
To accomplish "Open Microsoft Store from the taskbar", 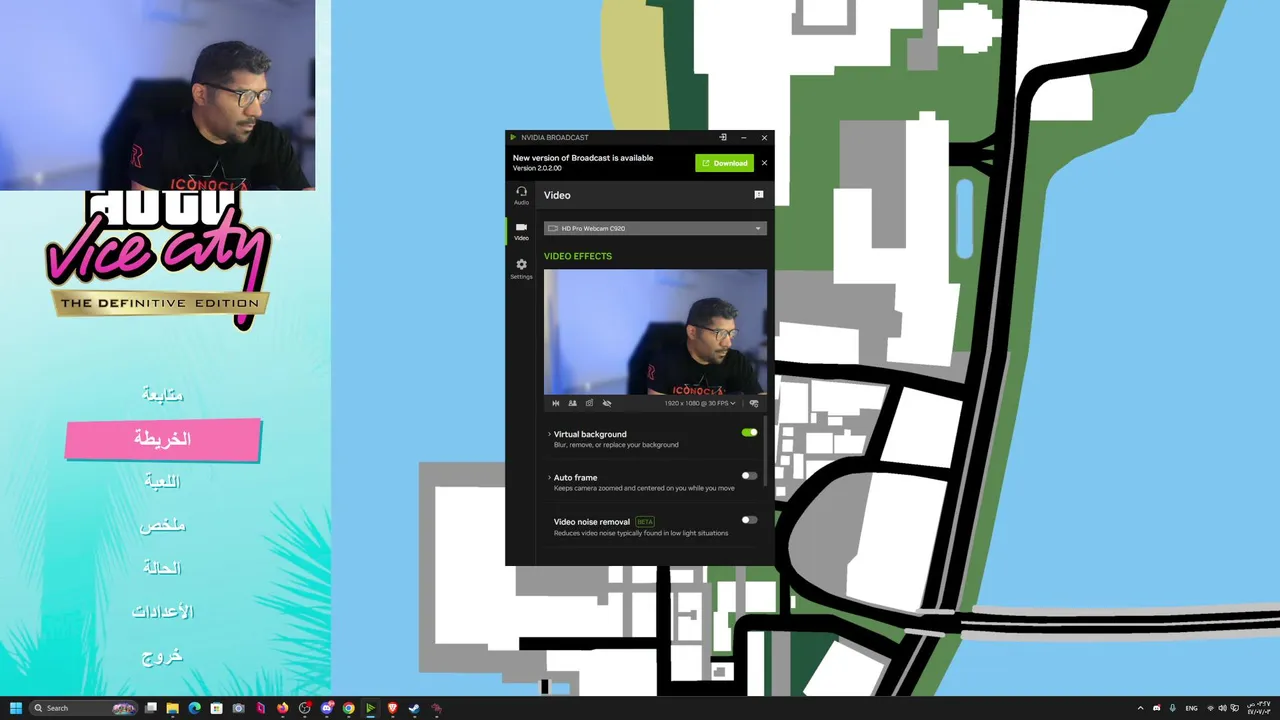I will (216, 708).
